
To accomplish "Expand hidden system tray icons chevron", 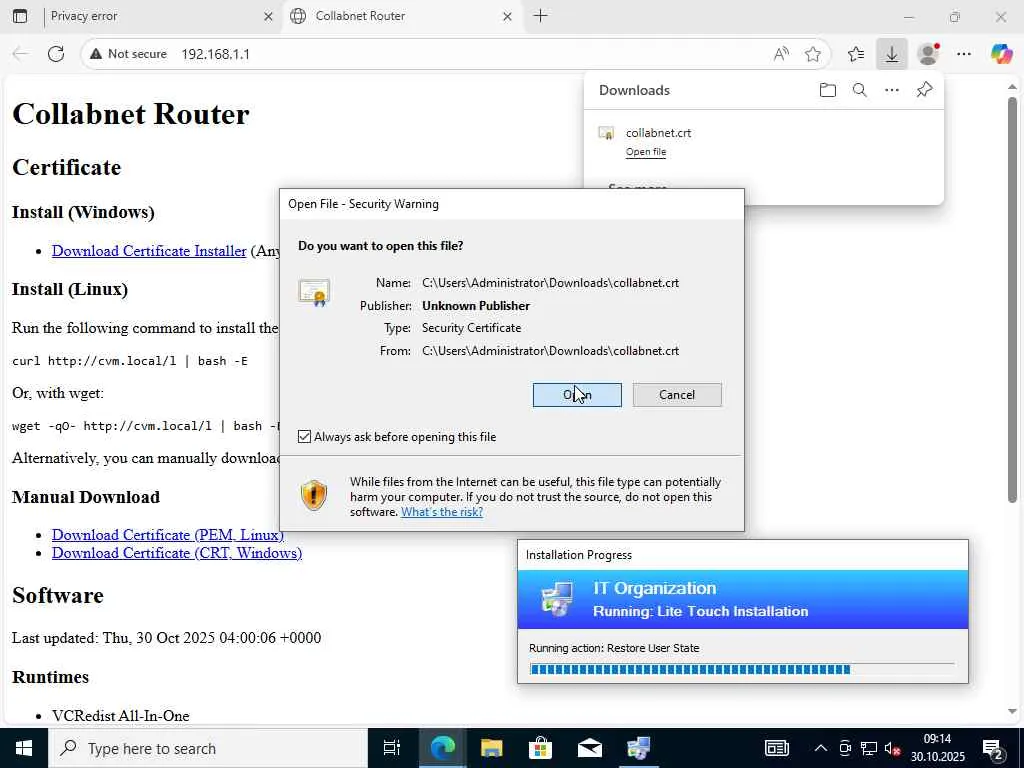I will coord(821,748).
